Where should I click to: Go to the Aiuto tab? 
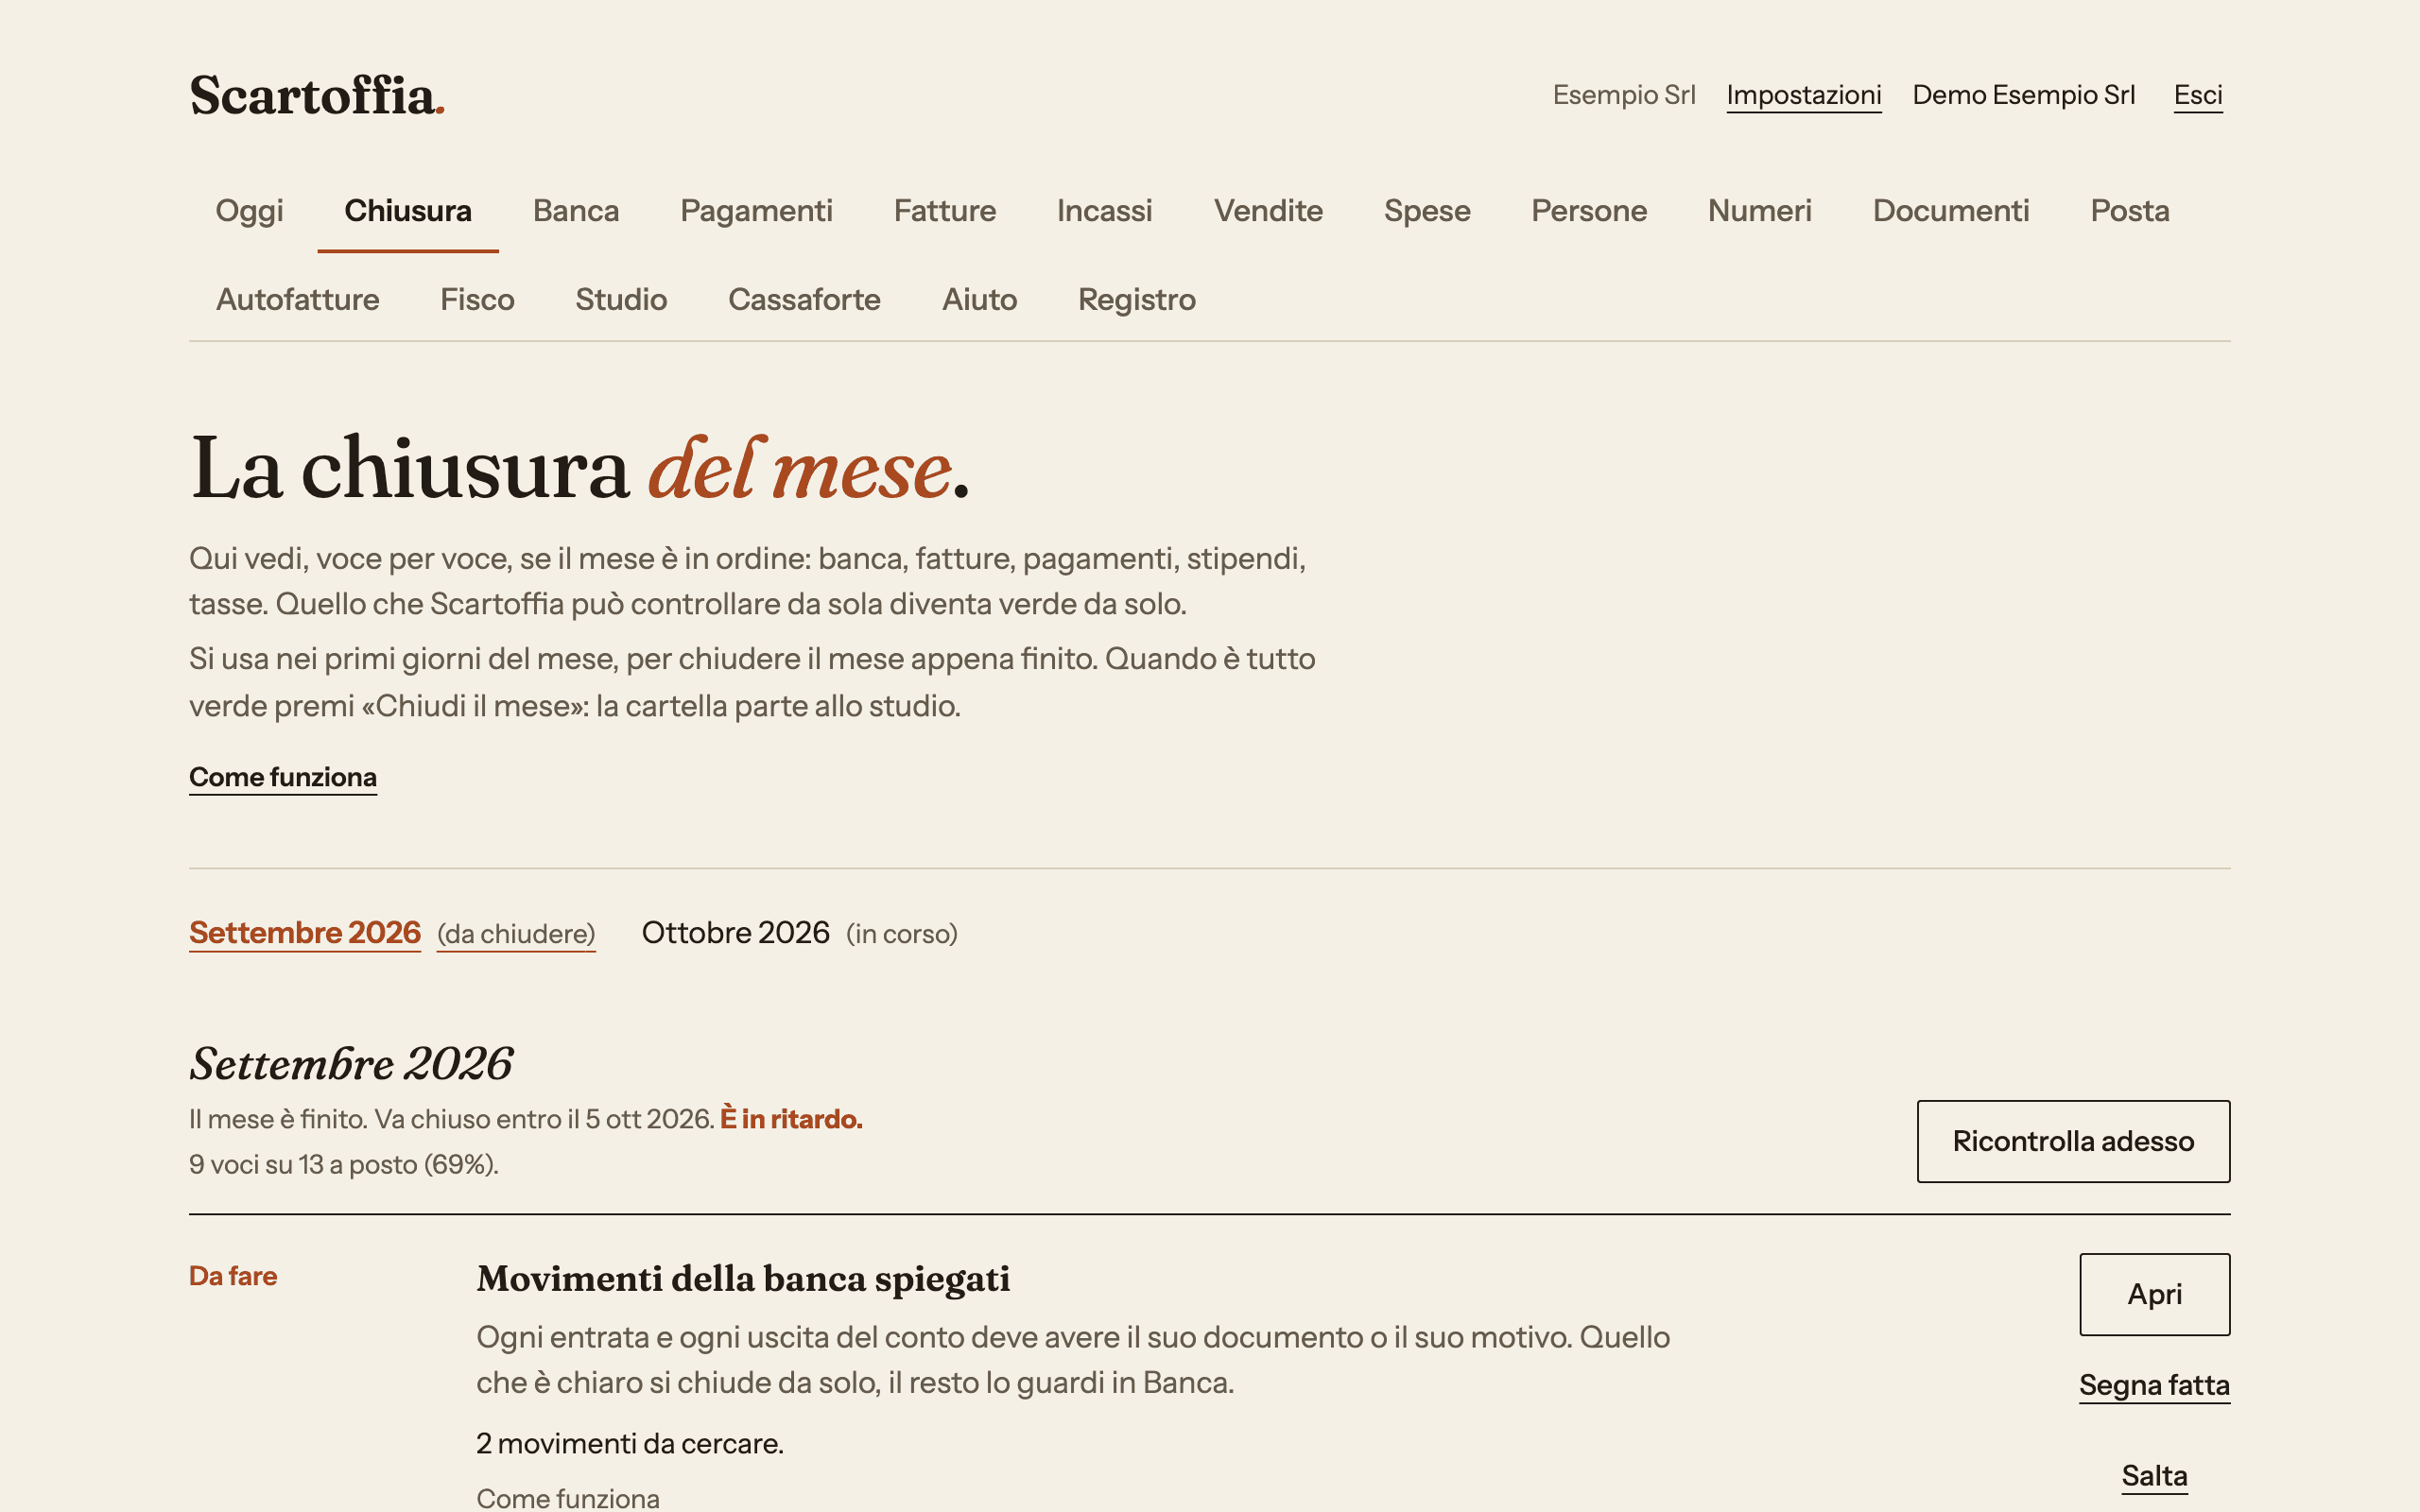tap(979, 300)
